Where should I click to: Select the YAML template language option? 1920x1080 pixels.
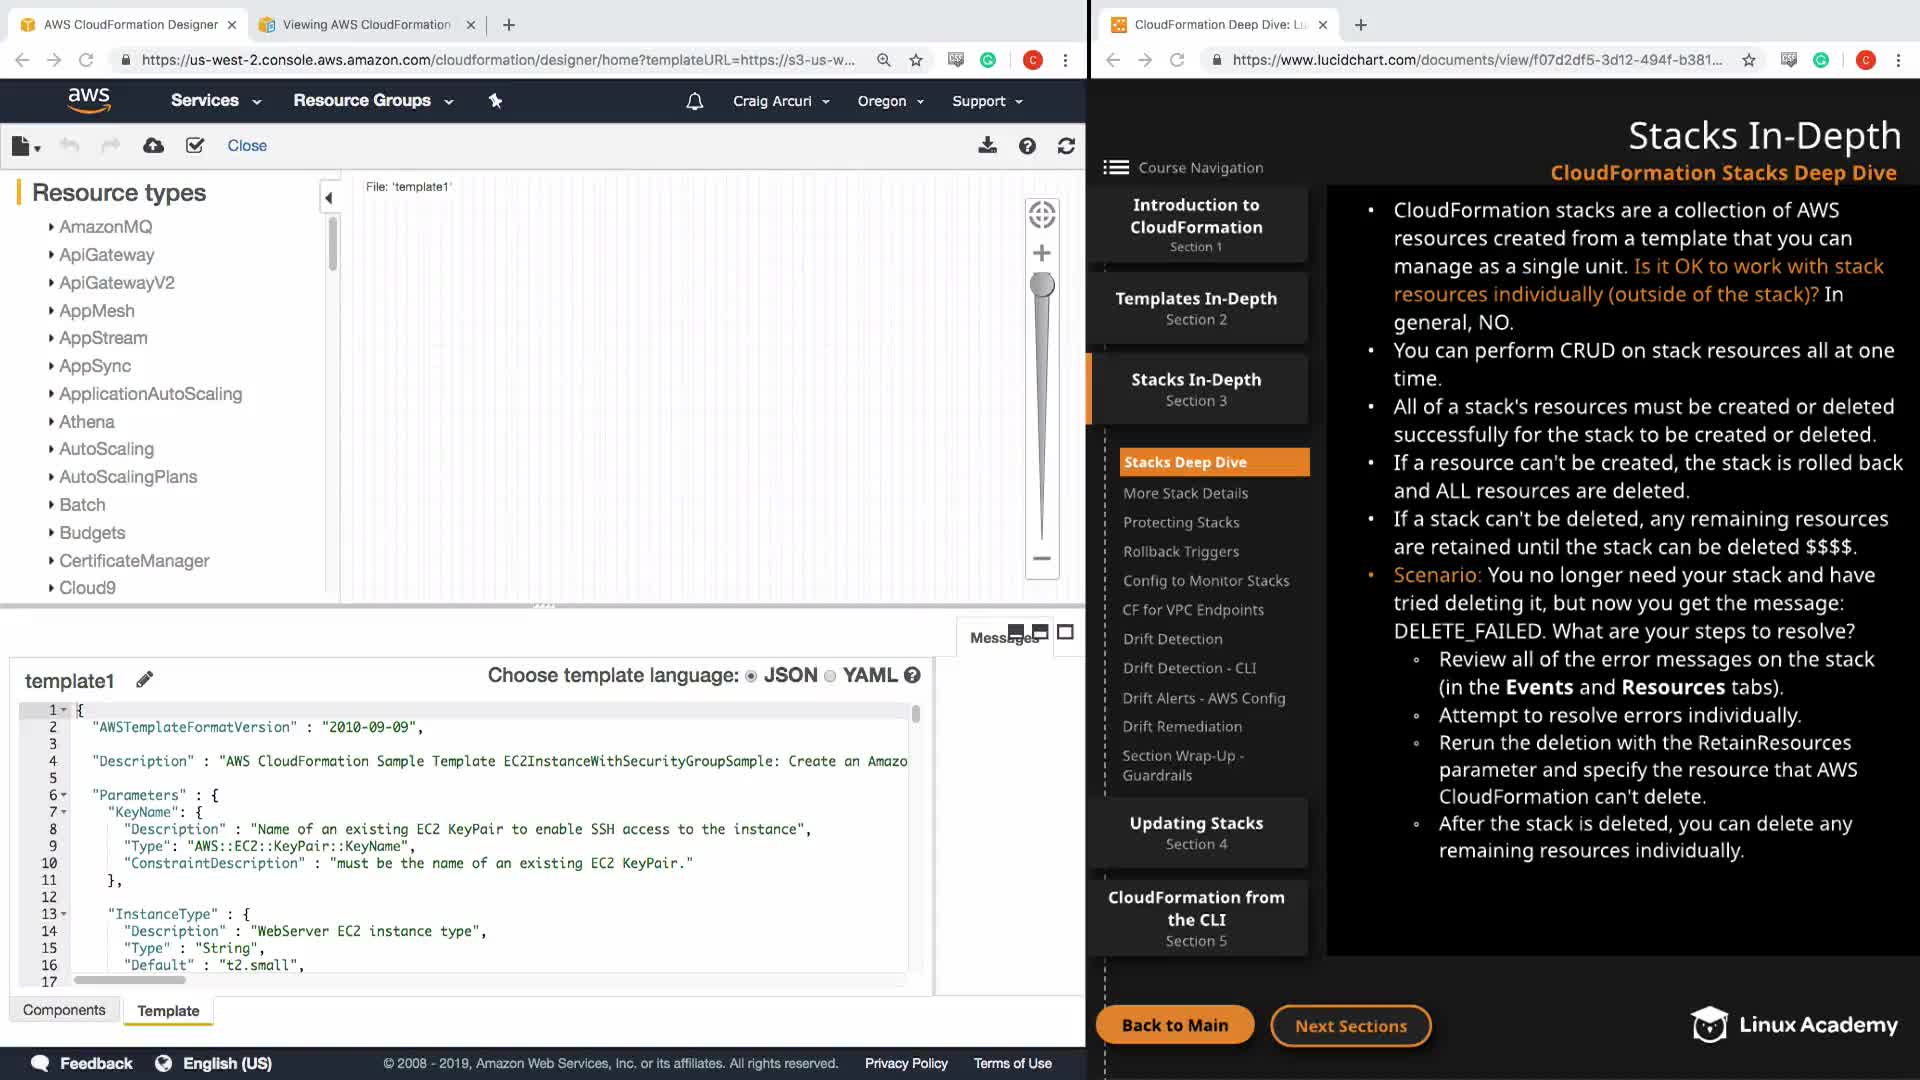coord(830,676)
